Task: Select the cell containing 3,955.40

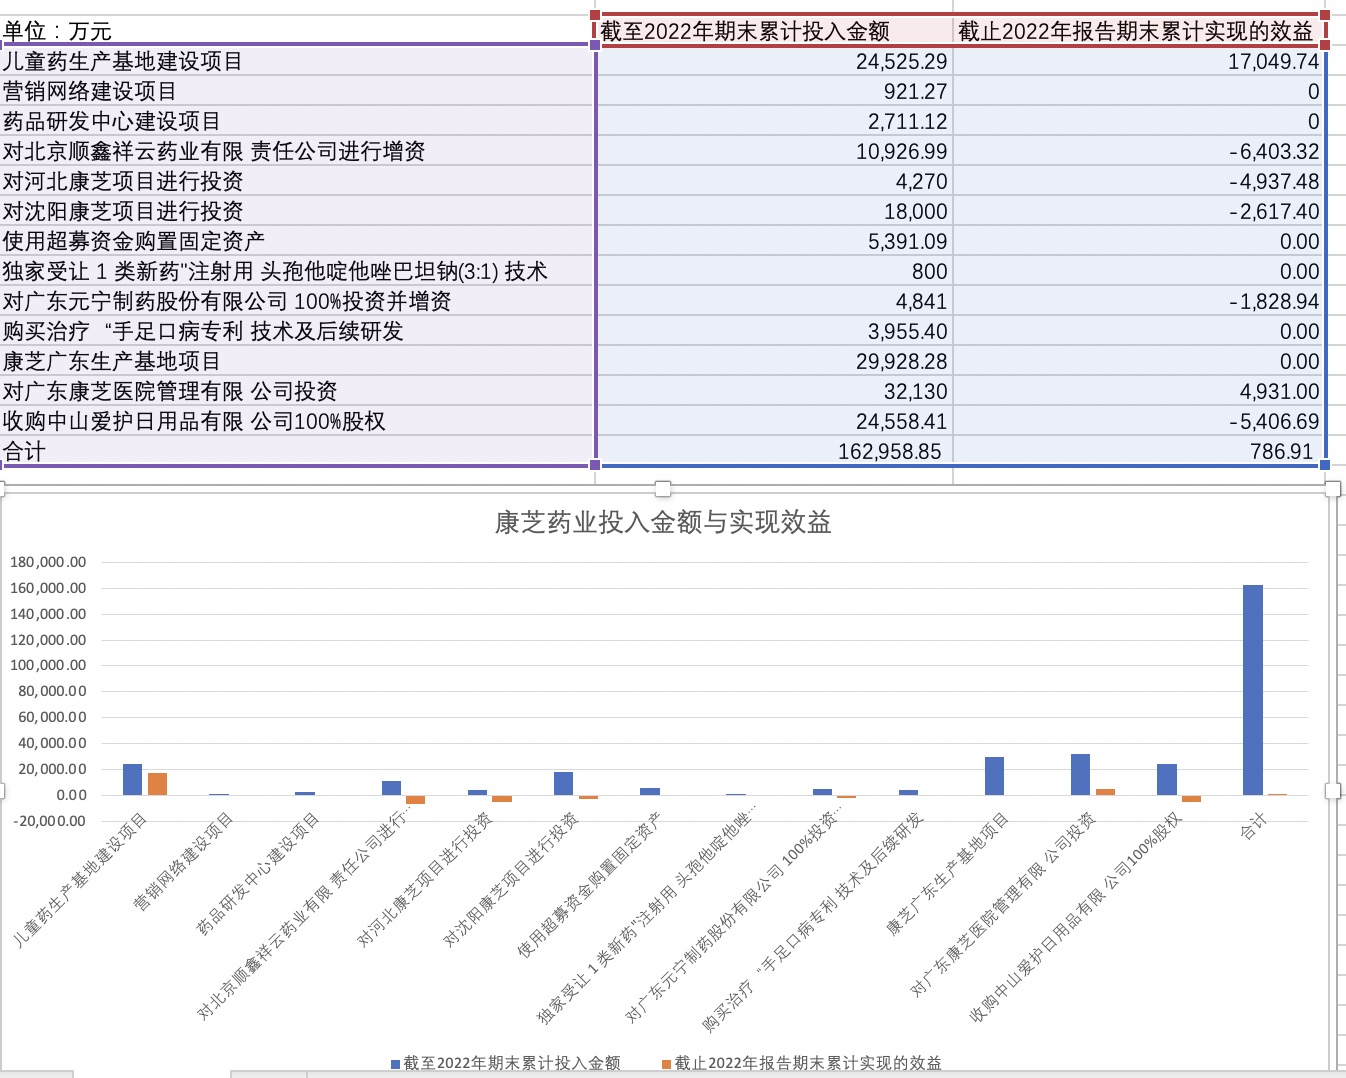Action: 774,331
